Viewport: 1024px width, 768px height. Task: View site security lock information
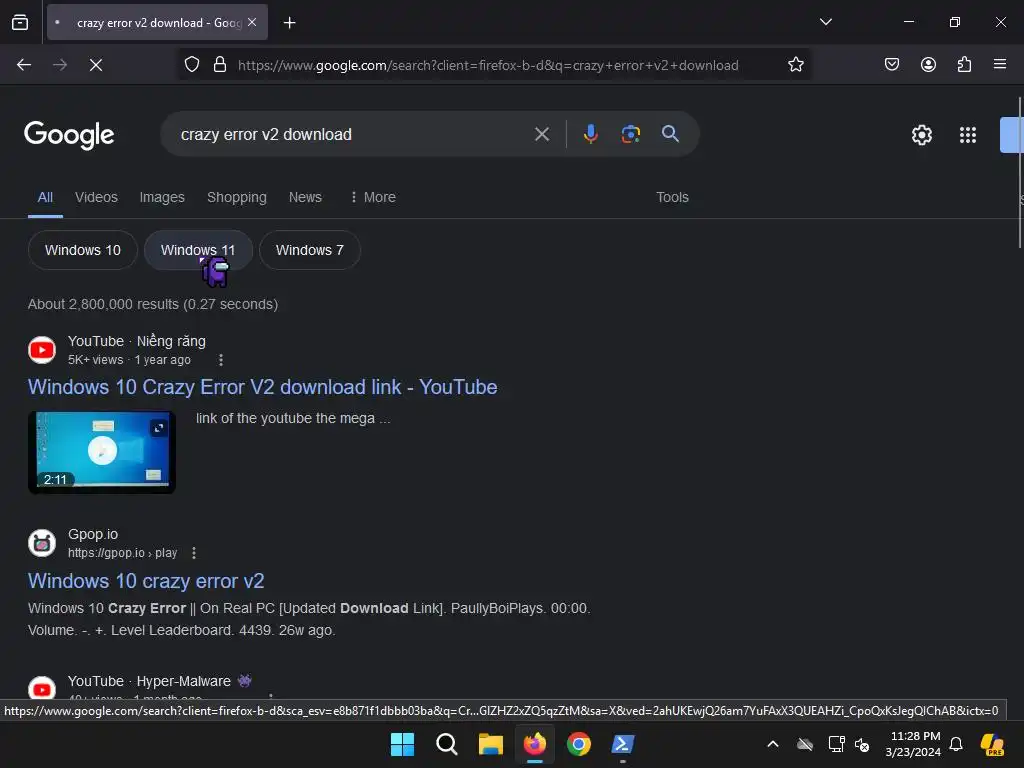(220, 65)
